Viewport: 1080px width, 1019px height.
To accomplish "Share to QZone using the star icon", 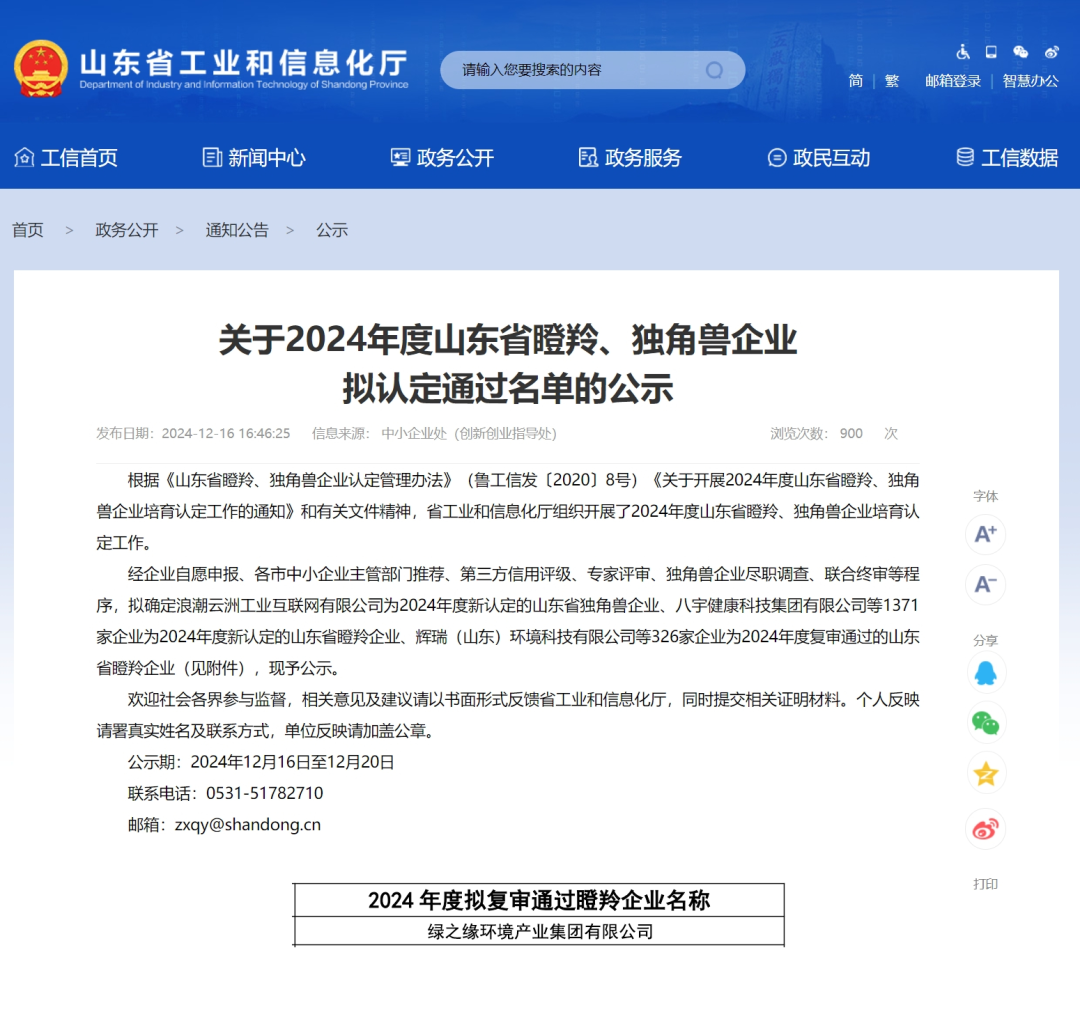I will [985, 773].
